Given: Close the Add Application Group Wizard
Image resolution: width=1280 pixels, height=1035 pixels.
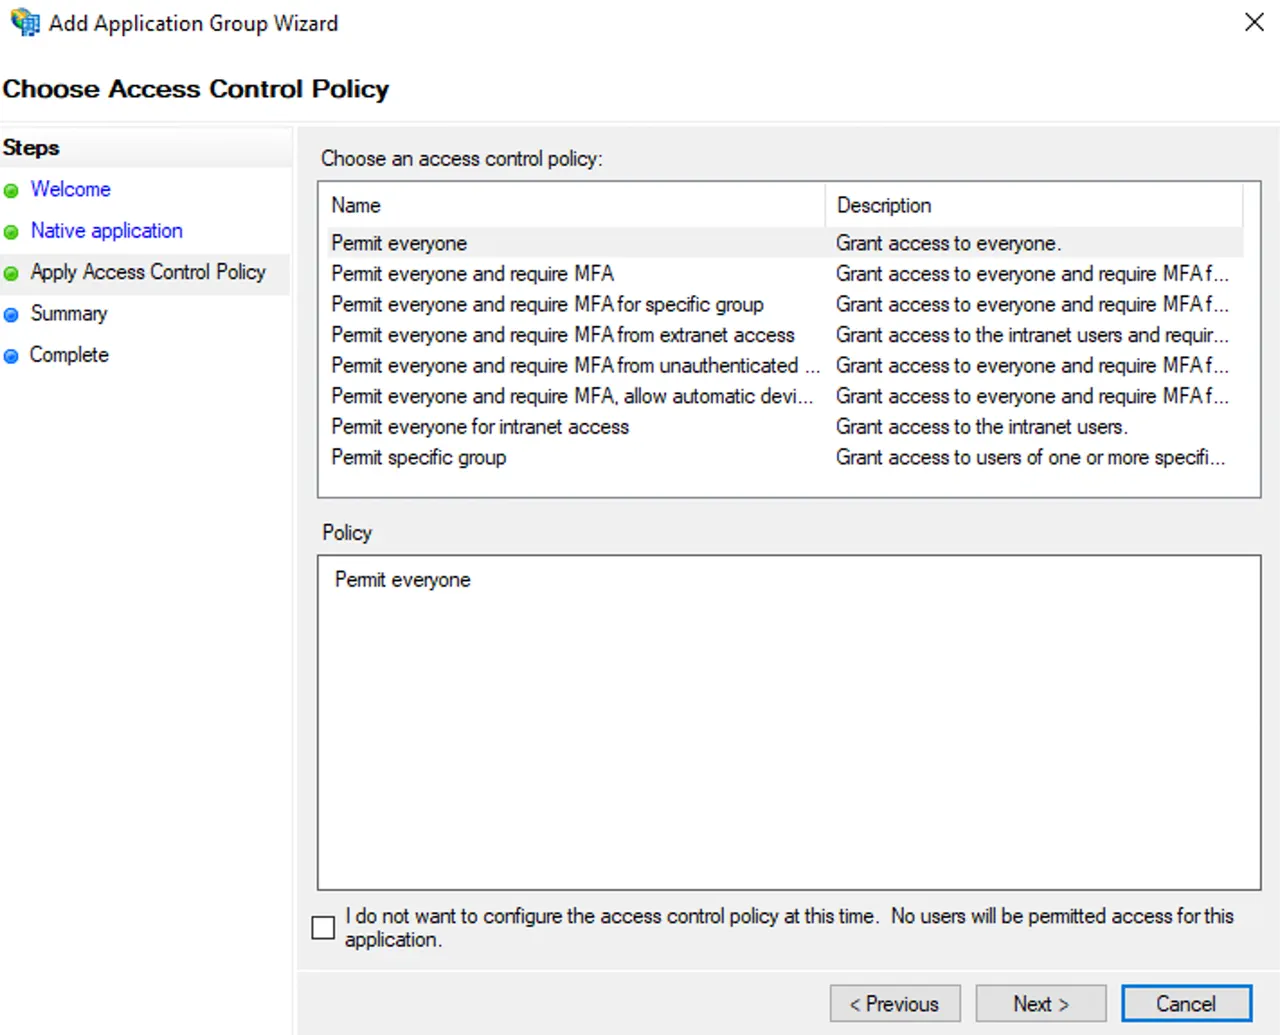Looking at the screenshot, I should [1254, 22].
